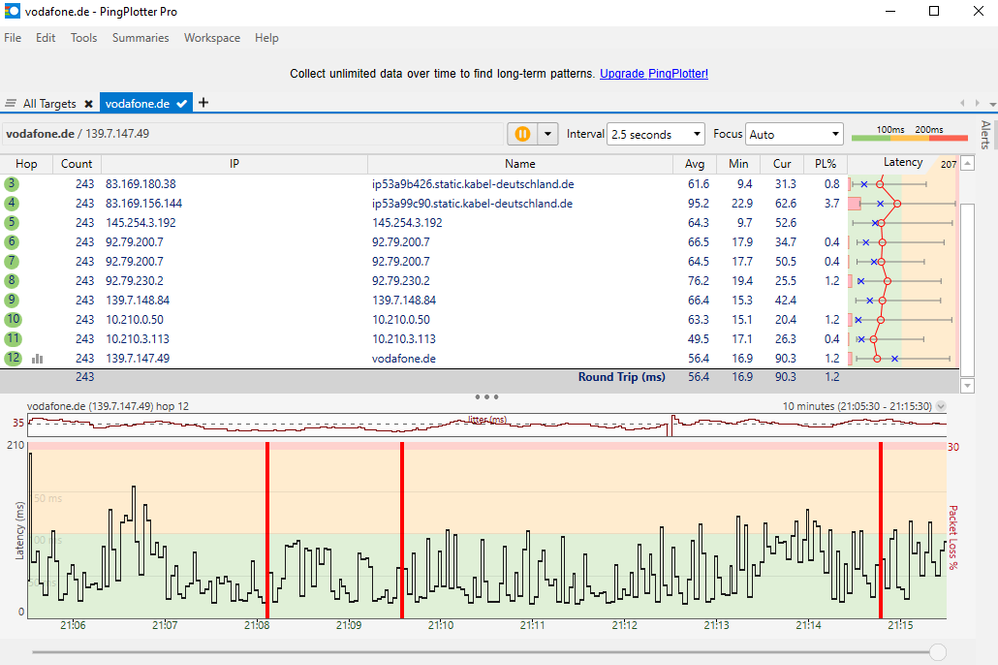Screen dimensions: 998x665
Task: Select hop 8 green circle icon
Action: click(11, 281)
